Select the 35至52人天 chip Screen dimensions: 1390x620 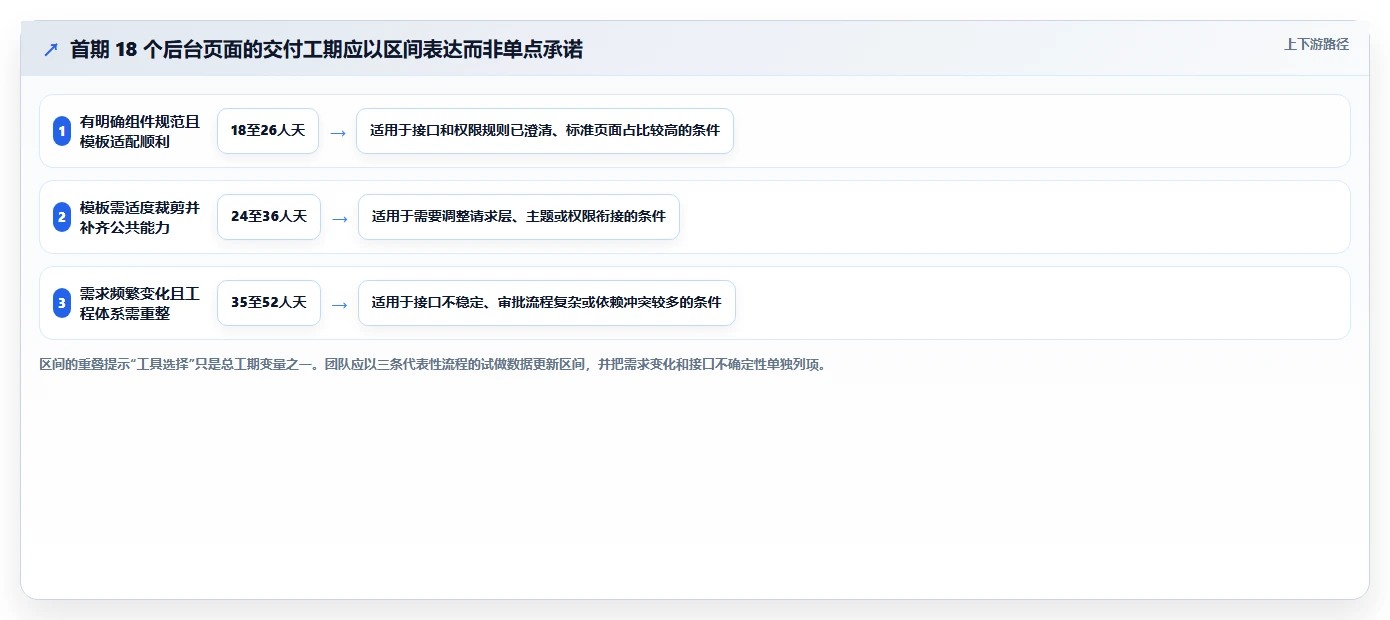tap(269, 303)
